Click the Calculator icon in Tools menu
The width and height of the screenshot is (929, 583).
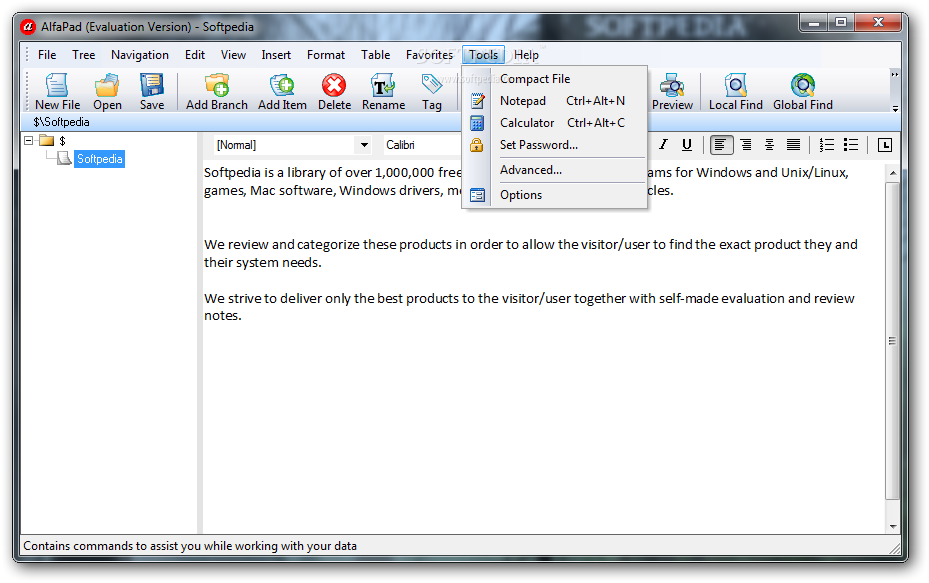(x=477, y=123)
